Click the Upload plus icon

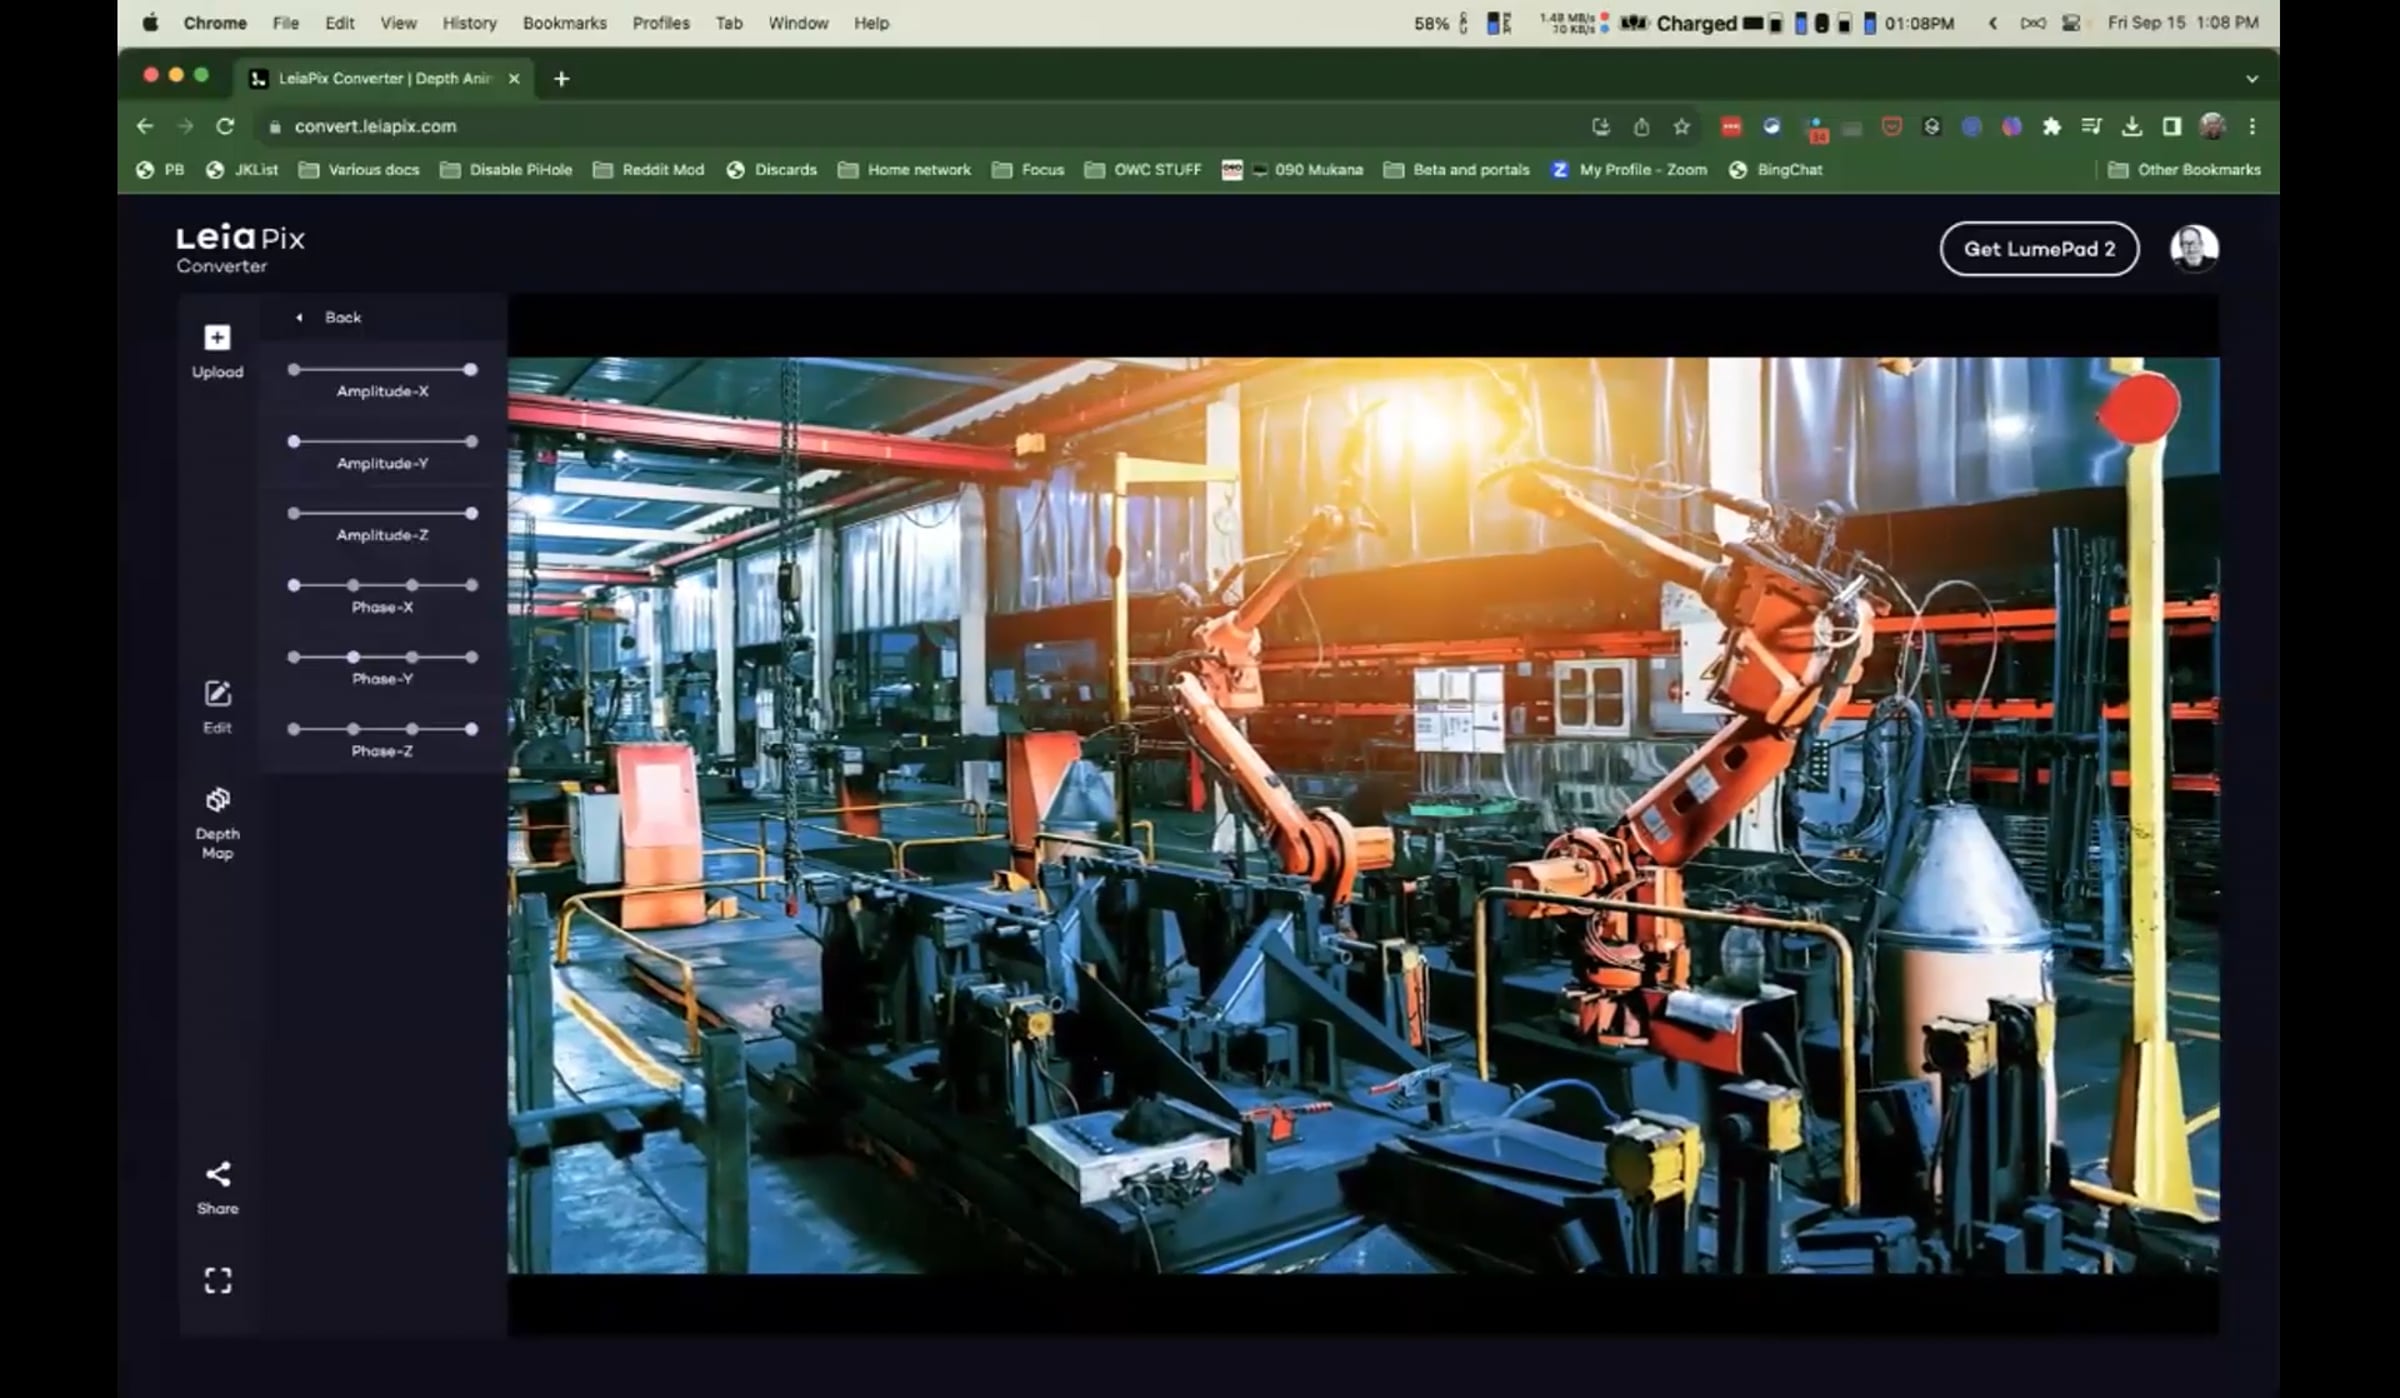pos(217,338)
